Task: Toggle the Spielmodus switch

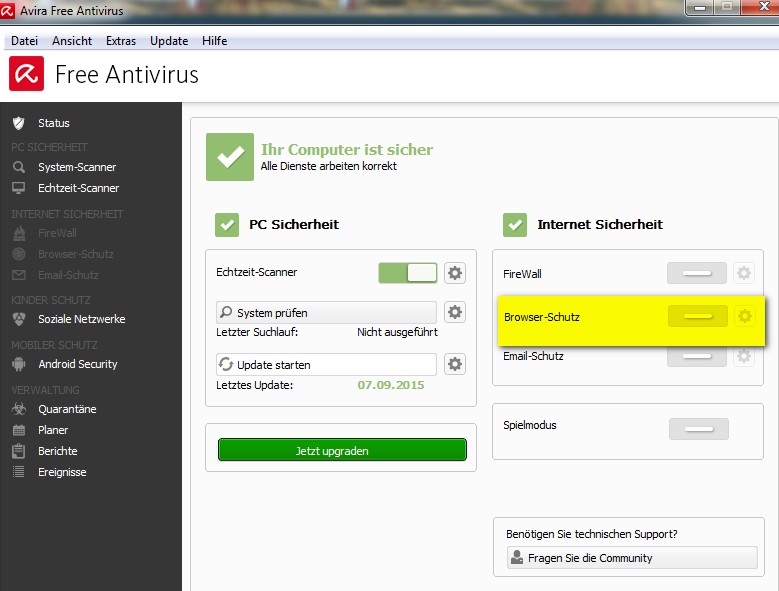Action: click(x=699, y=429)
